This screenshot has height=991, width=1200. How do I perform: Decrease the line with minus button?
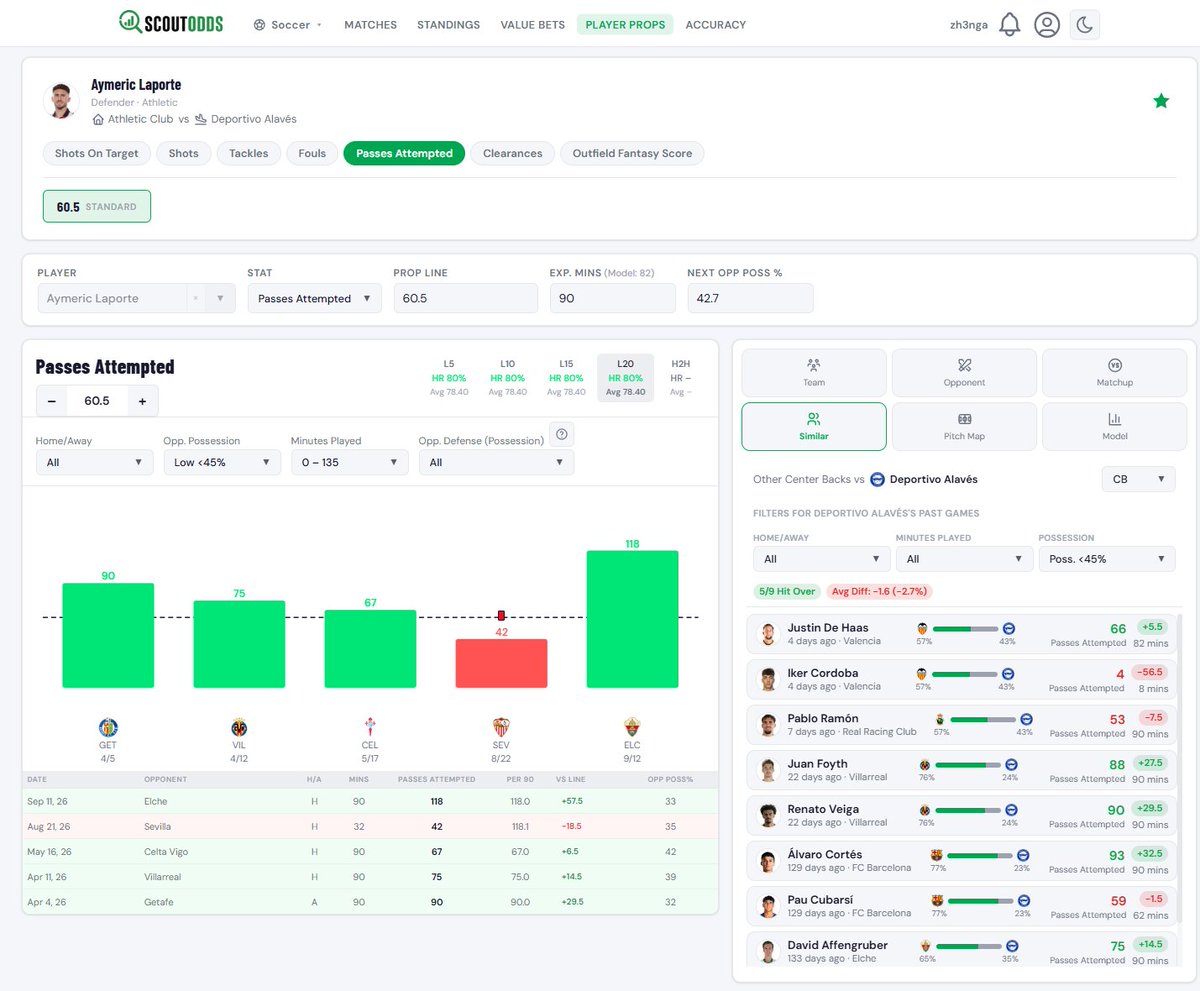(52, 401)
